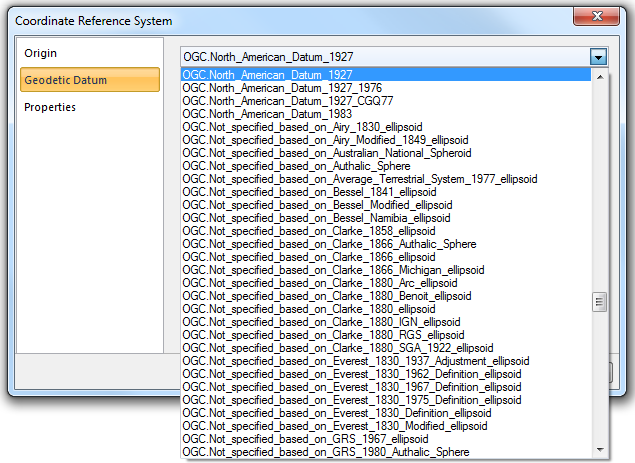Pick Everest_1830_1937_Adjustment_ellipsoid entry

coord(386,361)
